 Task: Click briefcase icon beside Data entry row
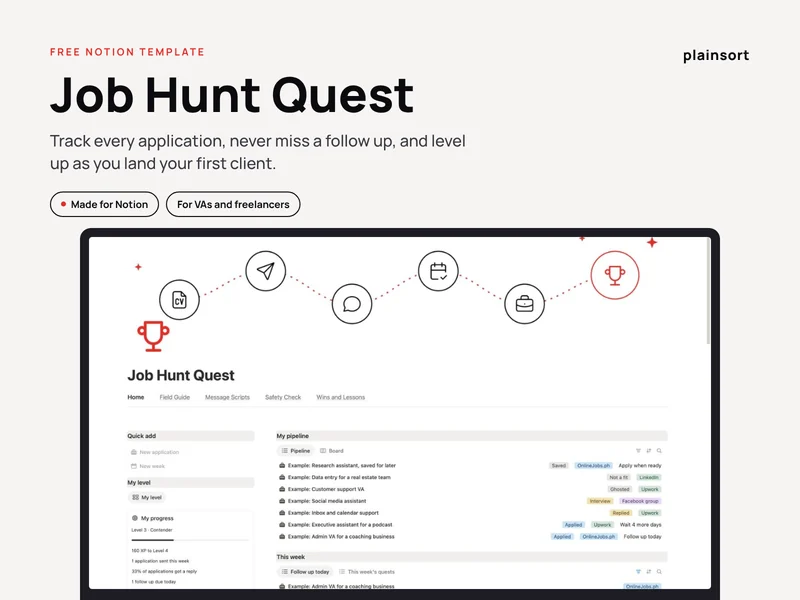click(x=282, y=478)
